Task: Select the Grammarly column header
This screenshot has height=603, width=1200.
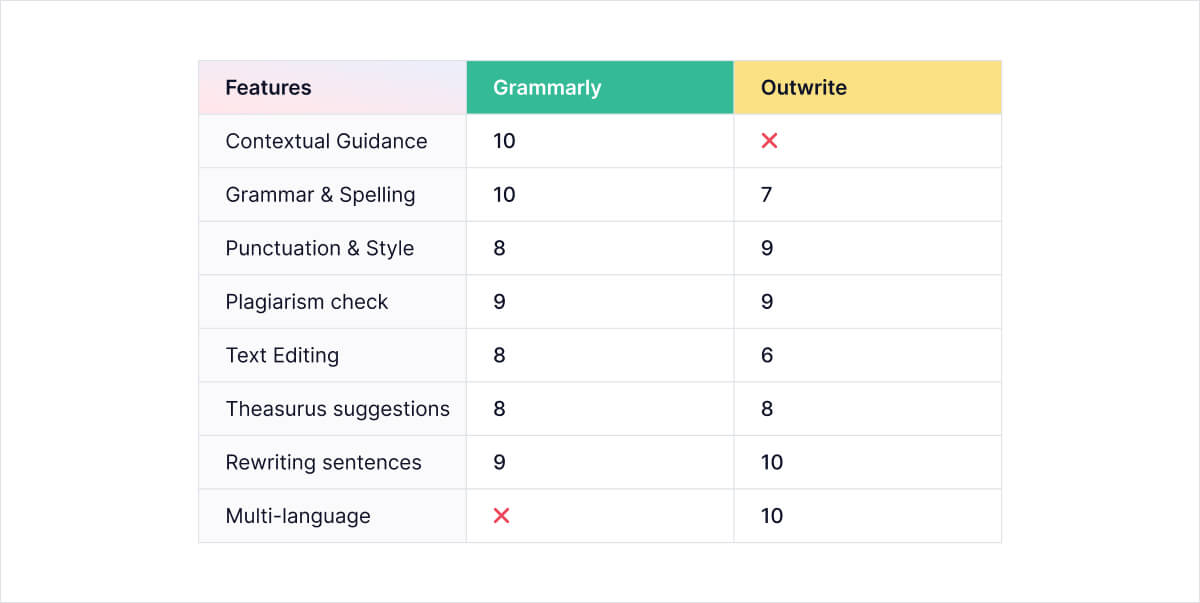Action: pyautogui.click(x=600, y=87)
